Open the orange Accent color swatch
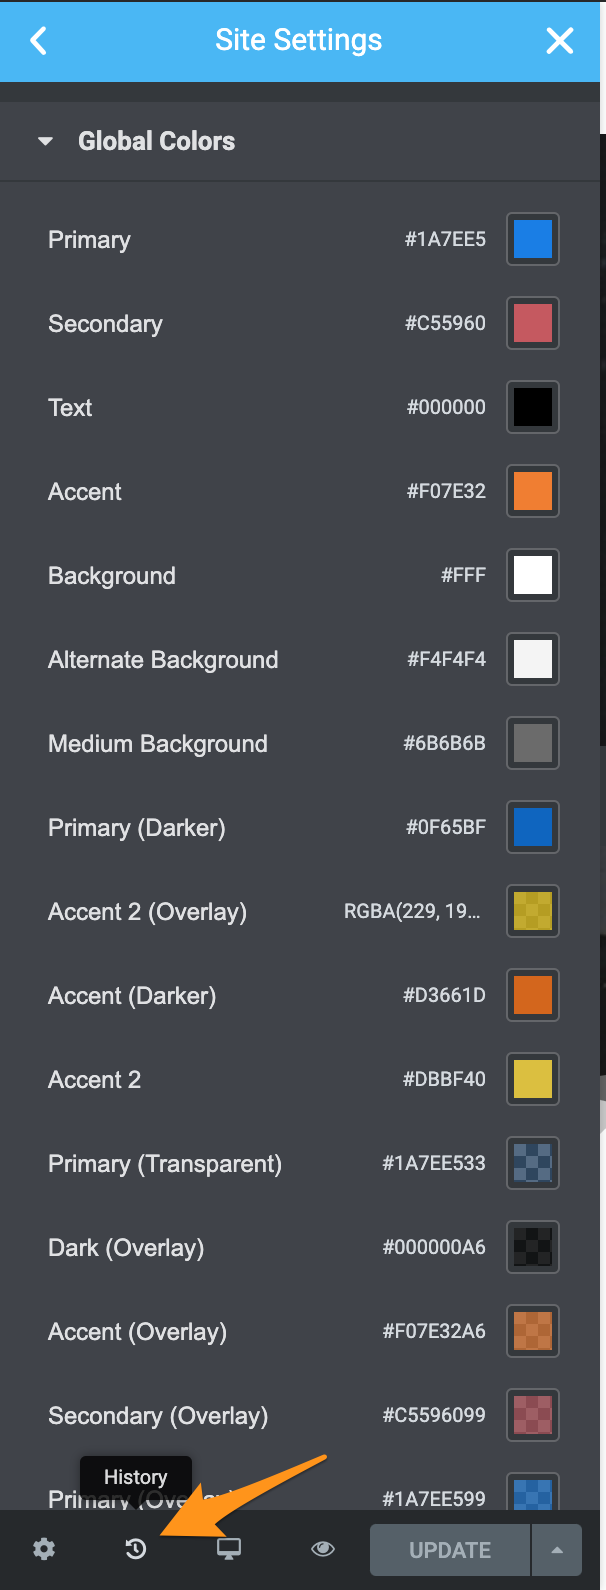The width and height of the screenshot is (606, 1590). point(533,492)
